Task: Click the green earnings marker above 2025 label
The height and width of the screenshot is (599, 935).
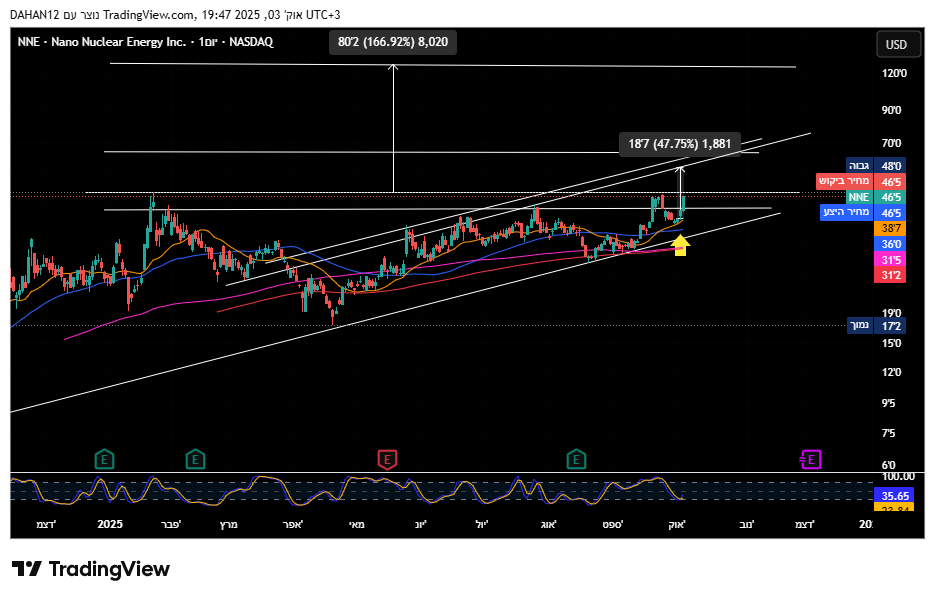Action: (104, 460)
